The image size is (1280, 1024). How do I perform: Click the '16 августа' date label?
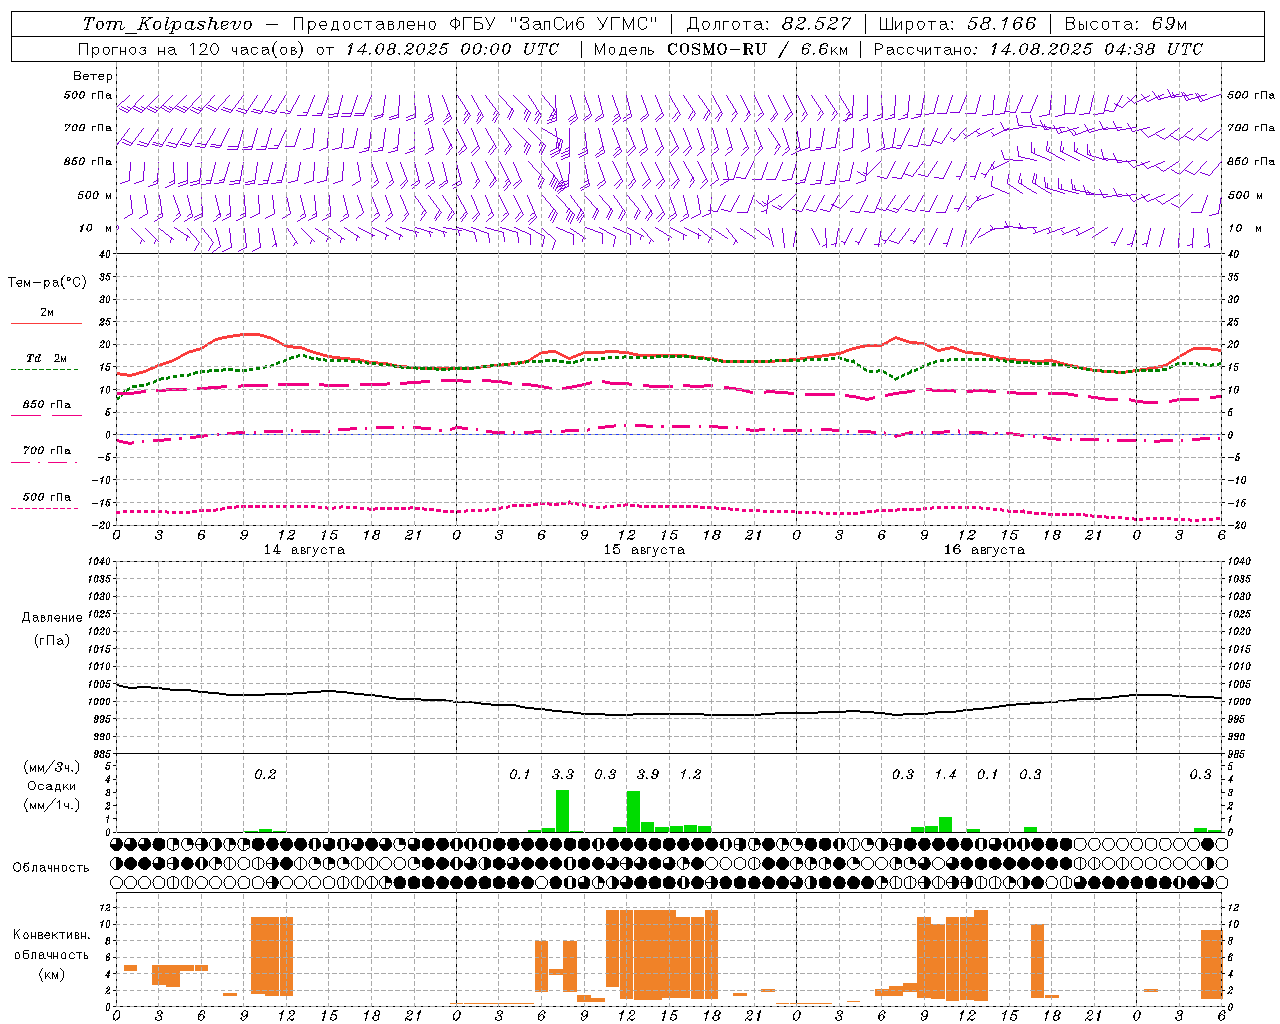[x=984, y=550]
